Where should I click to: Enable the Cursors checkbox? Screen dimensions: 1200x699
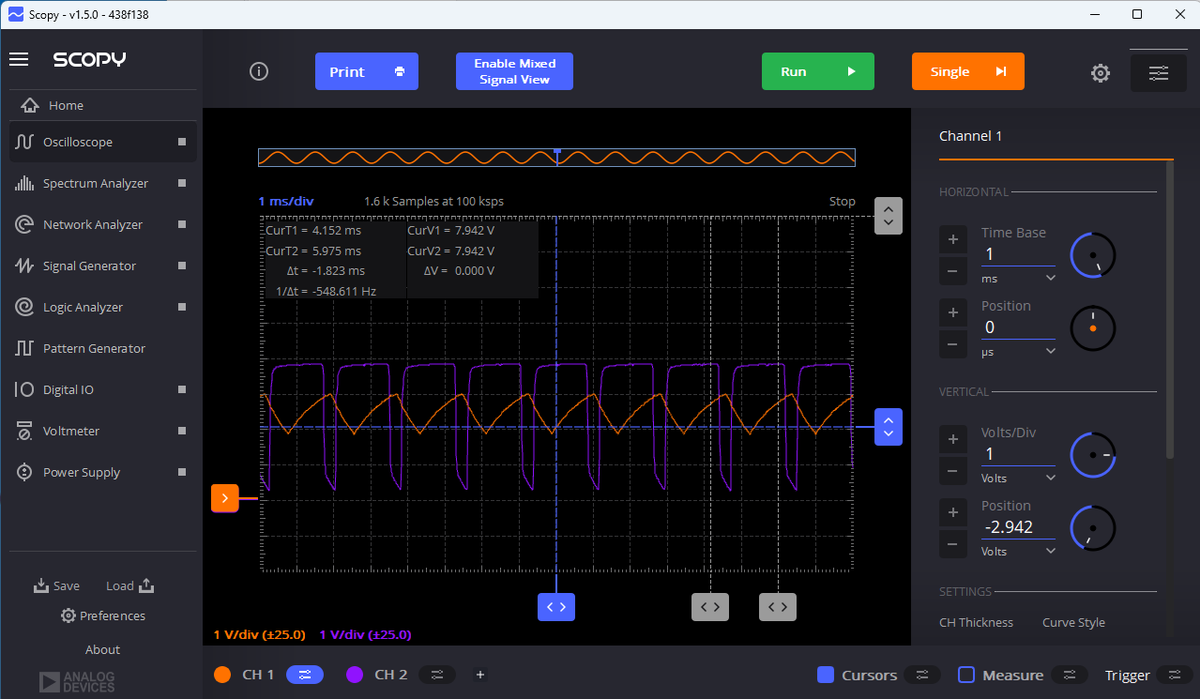pos(825,675)
